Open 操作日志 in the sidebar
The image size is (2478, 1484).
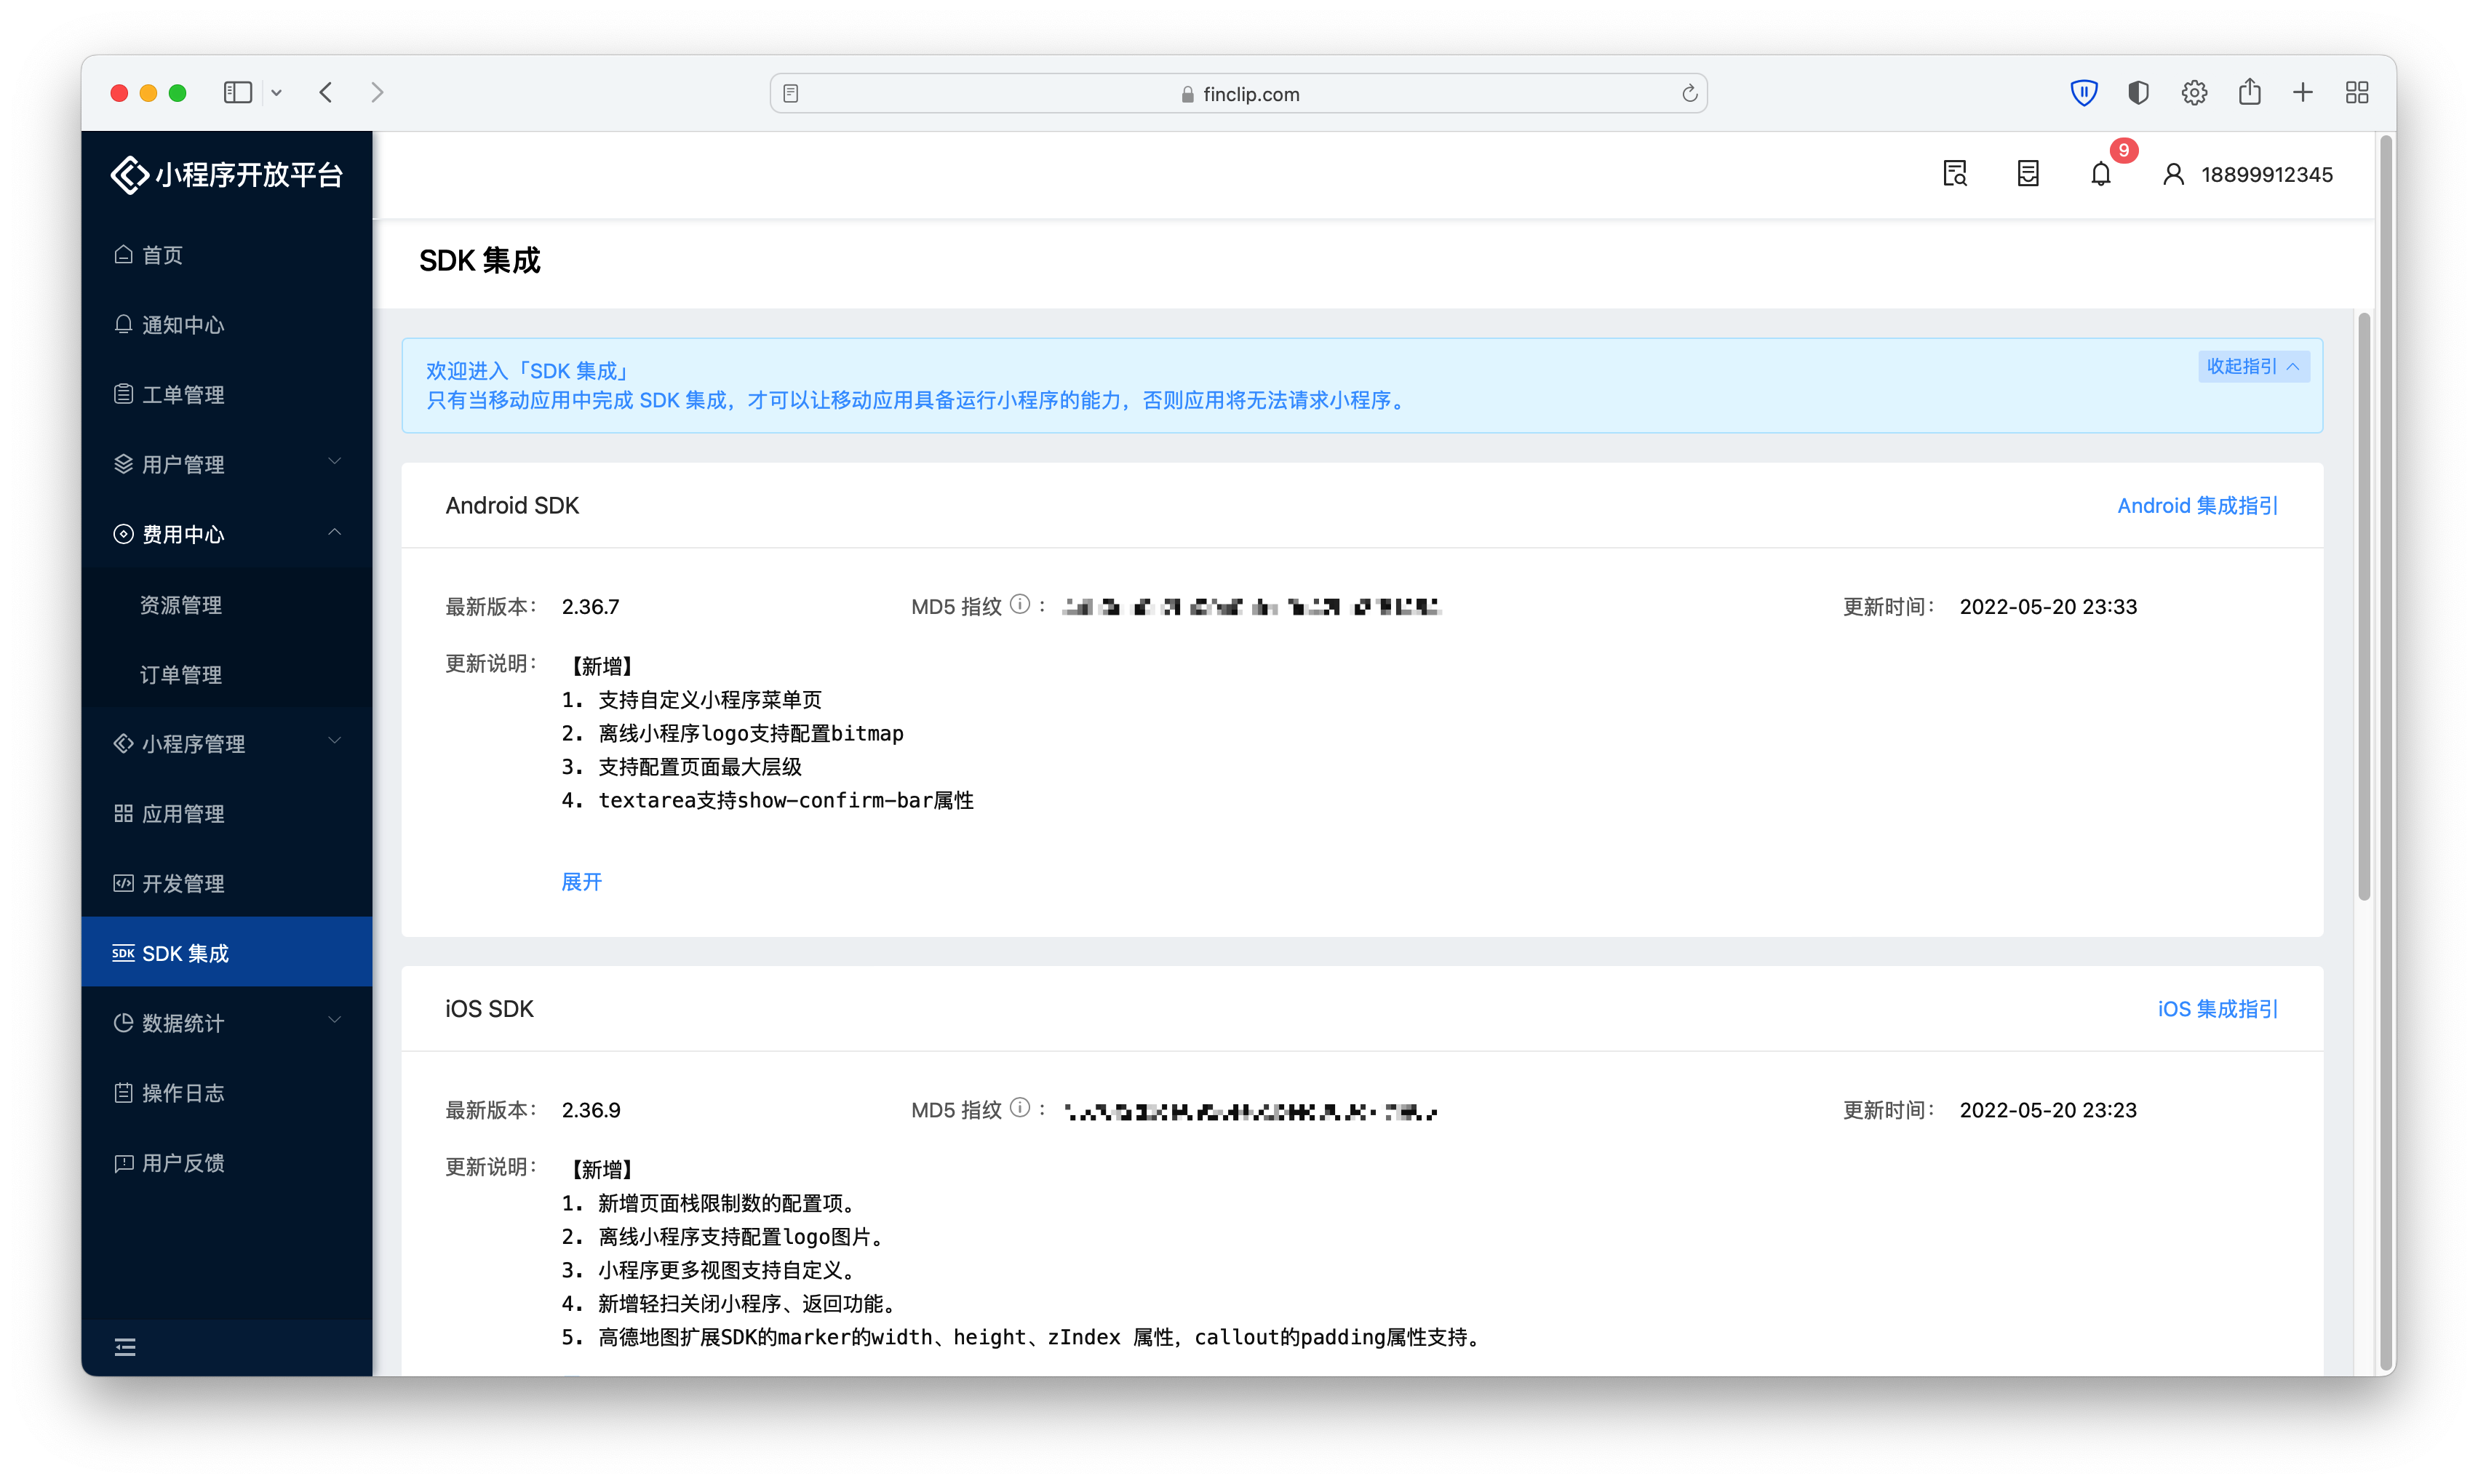(227, 1093)
